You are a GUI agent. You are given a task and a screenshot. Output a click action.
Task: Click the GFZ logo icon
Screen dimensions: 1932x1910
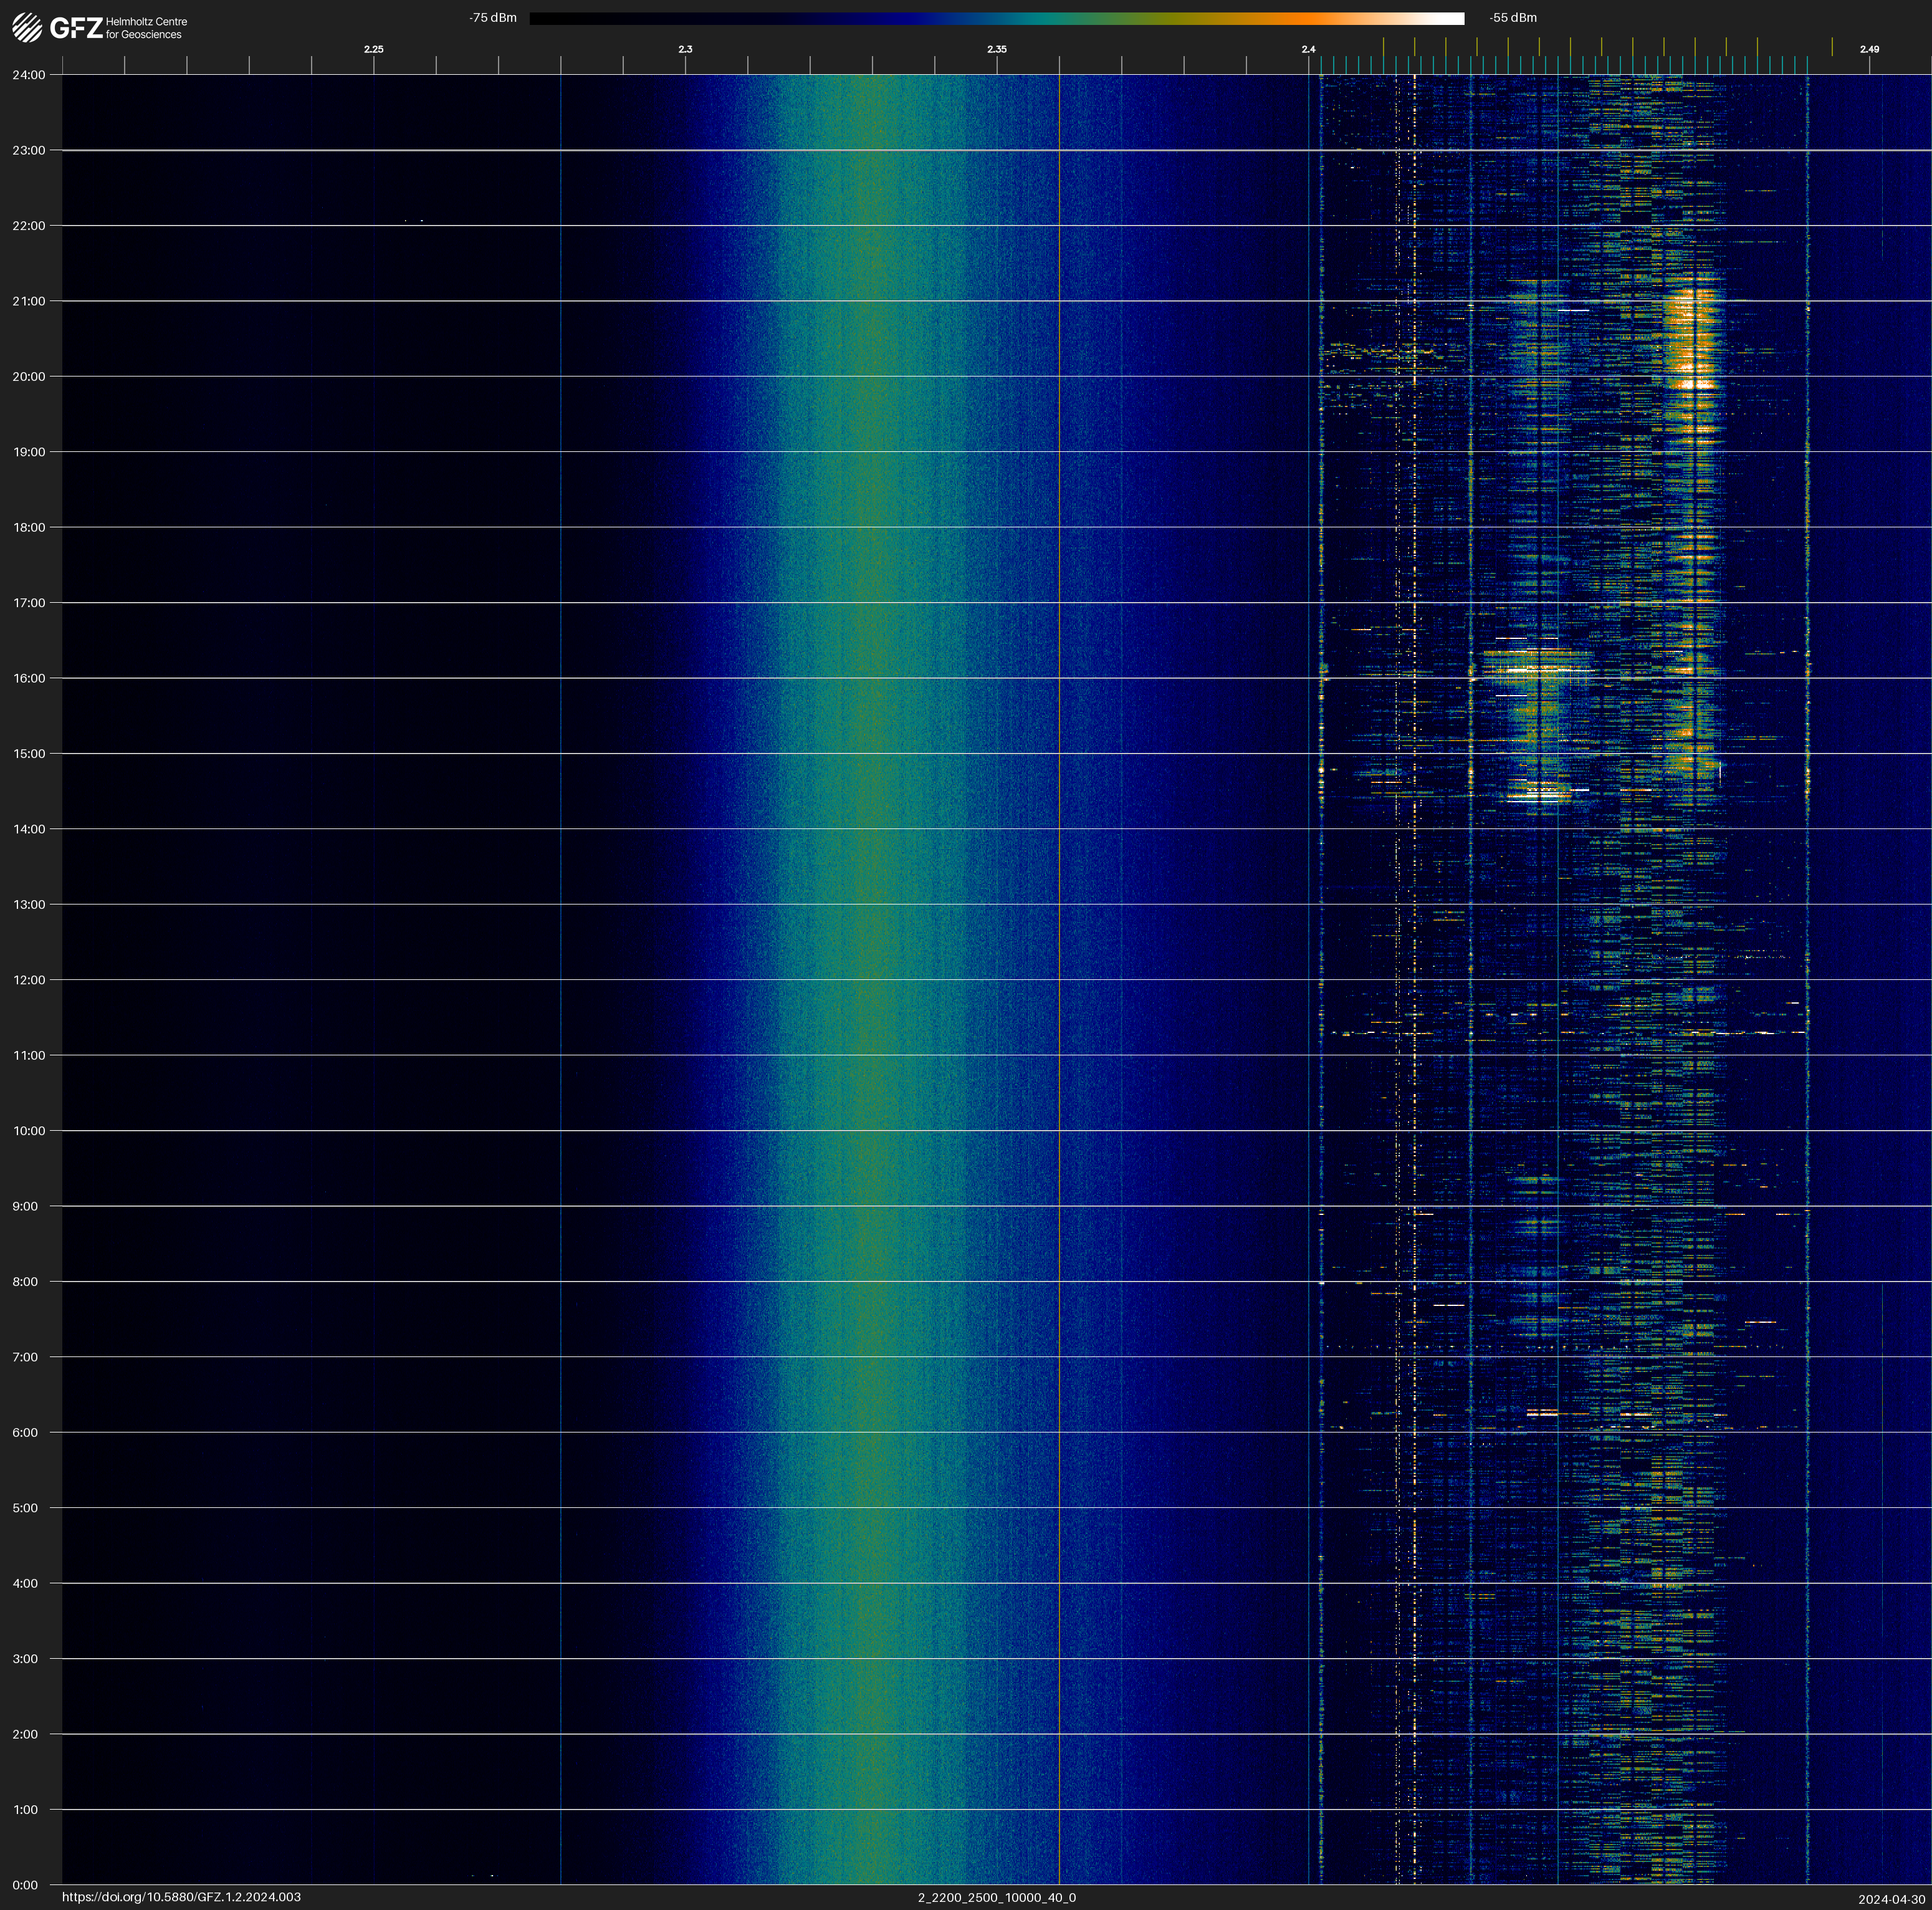click(x=28, y=27)
